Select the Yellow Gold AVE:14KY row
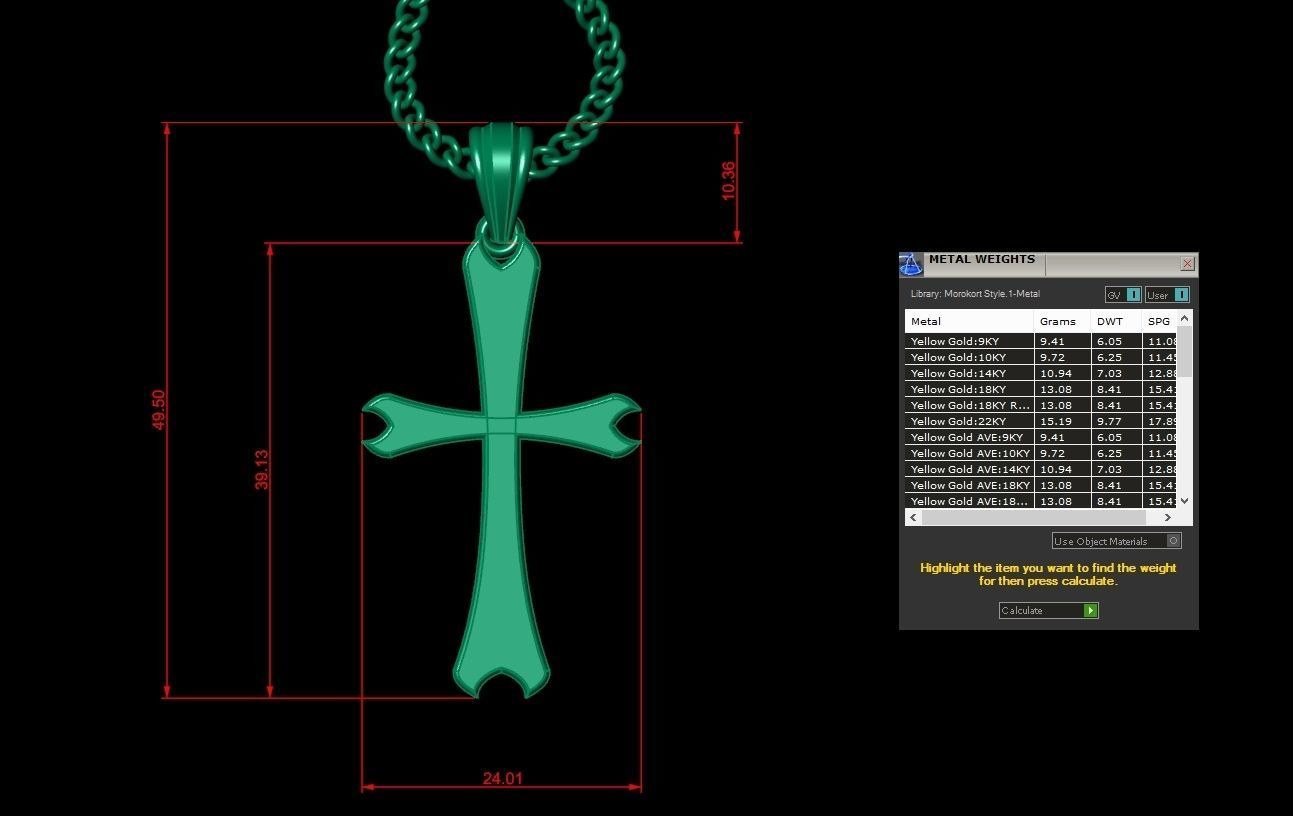 (x=1040, y=469)
